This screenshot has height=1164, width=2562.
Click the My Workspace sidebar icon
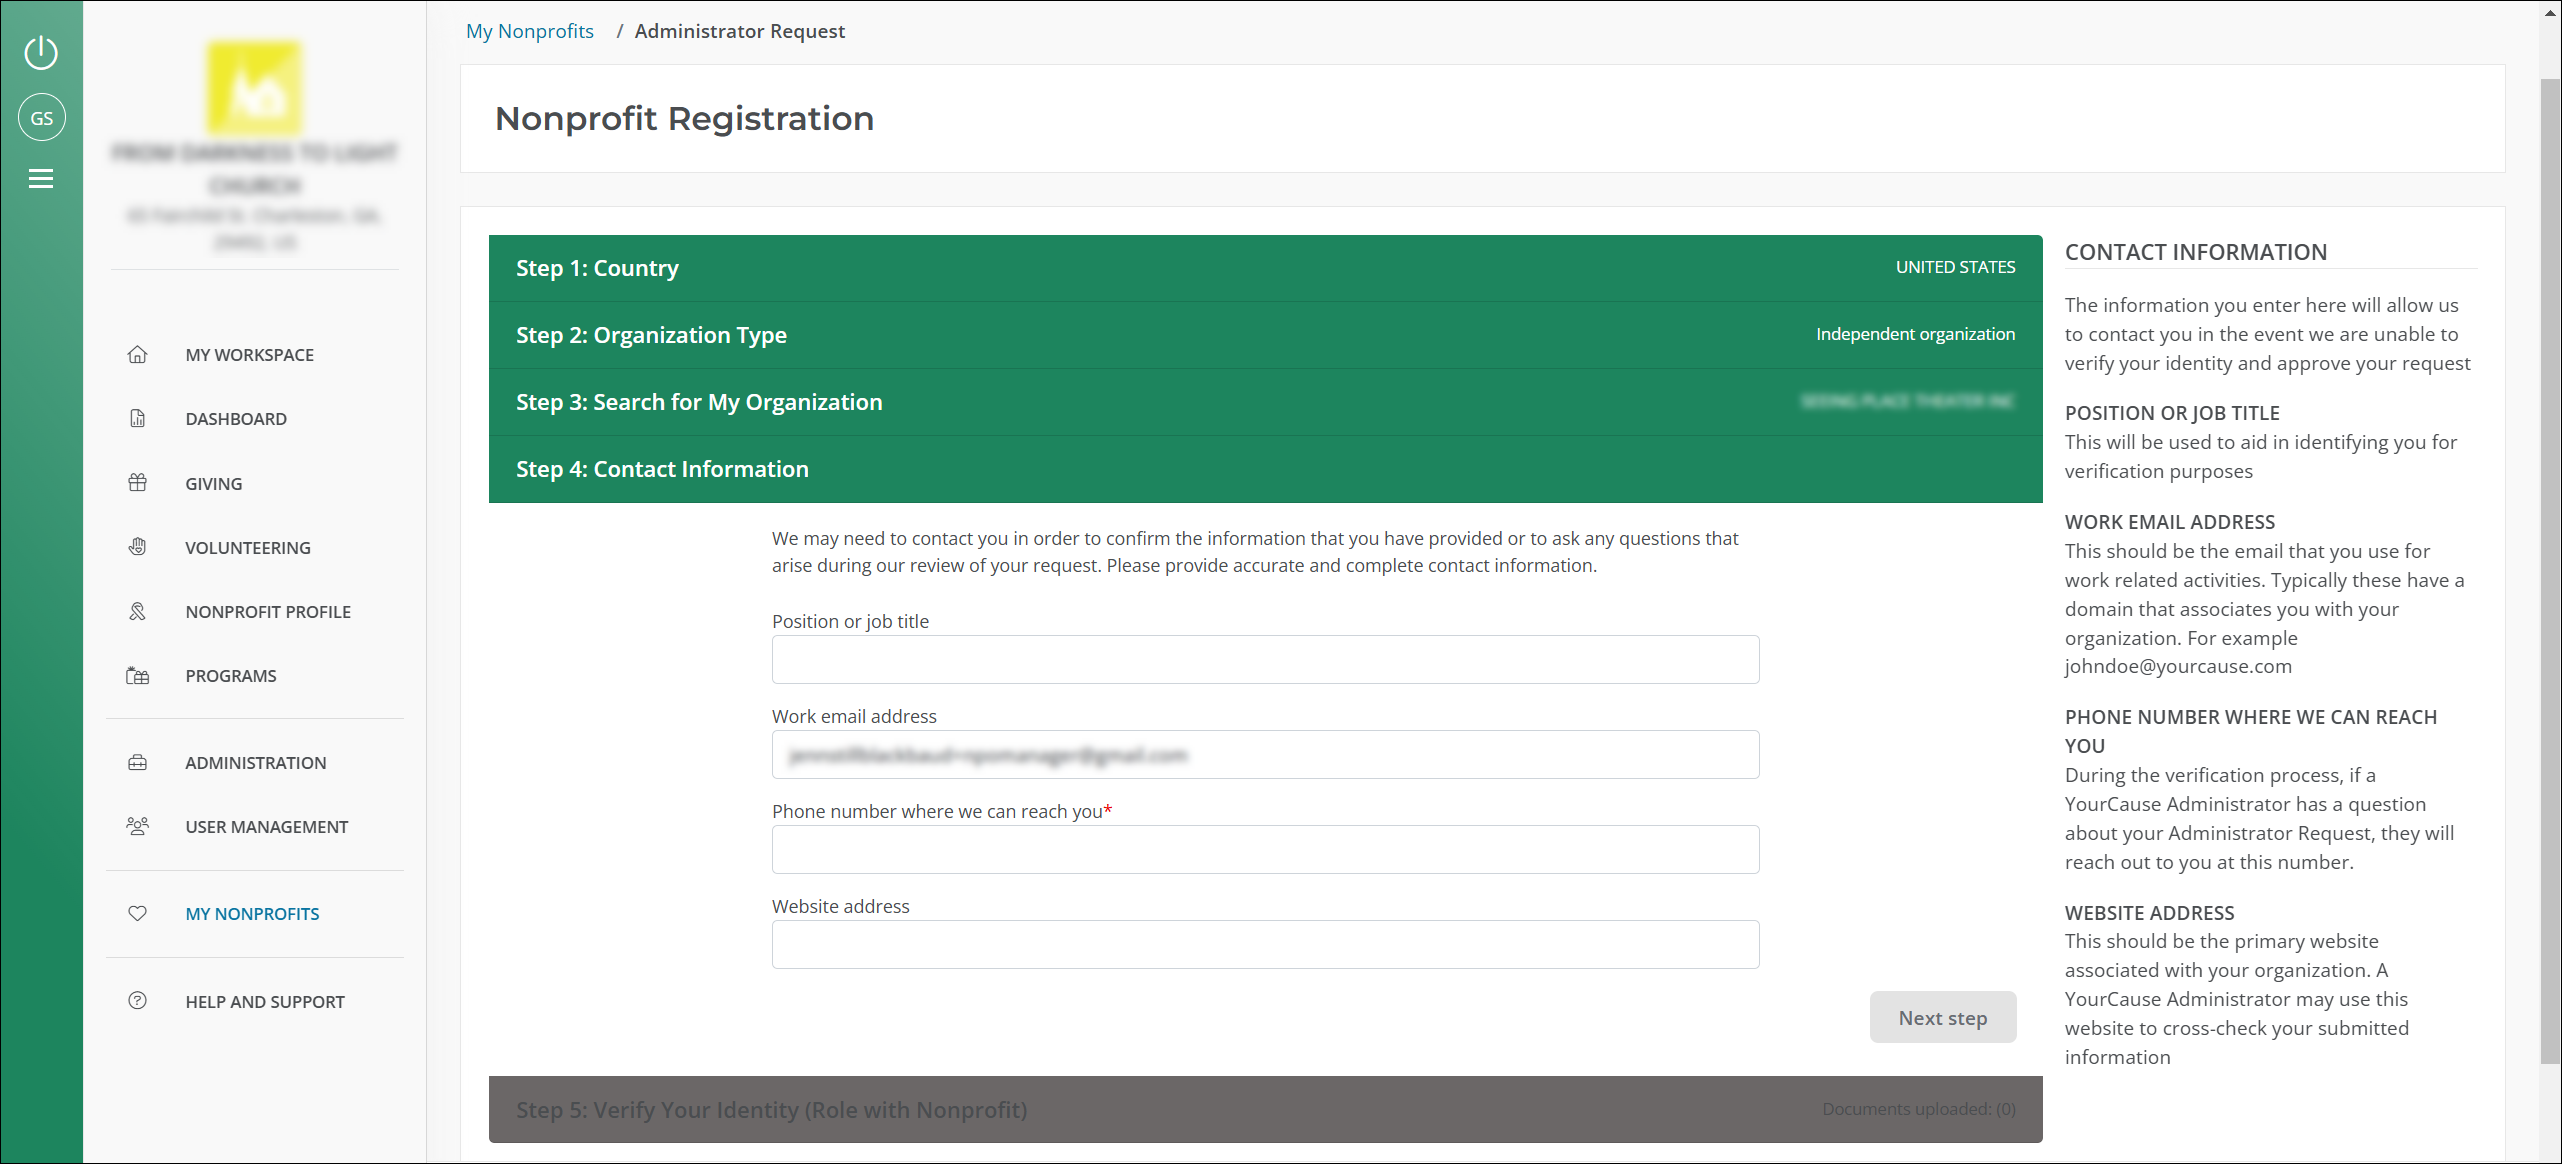pos(137,355)
